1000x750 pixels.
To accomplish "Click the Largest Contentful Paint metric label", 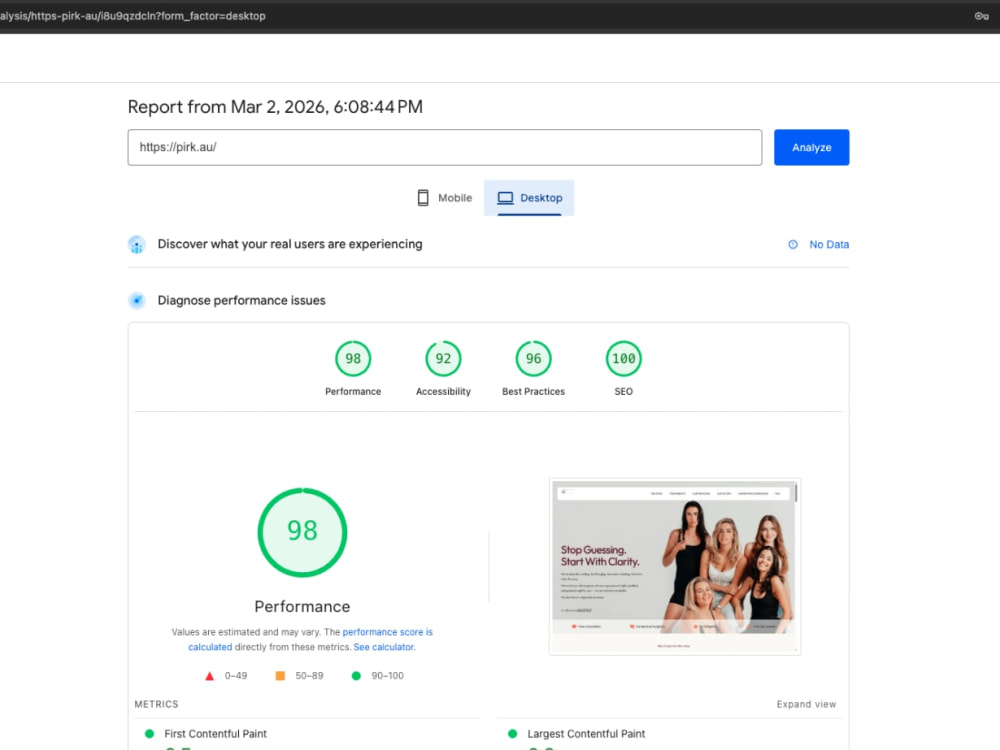I will (x=586, y=733).
